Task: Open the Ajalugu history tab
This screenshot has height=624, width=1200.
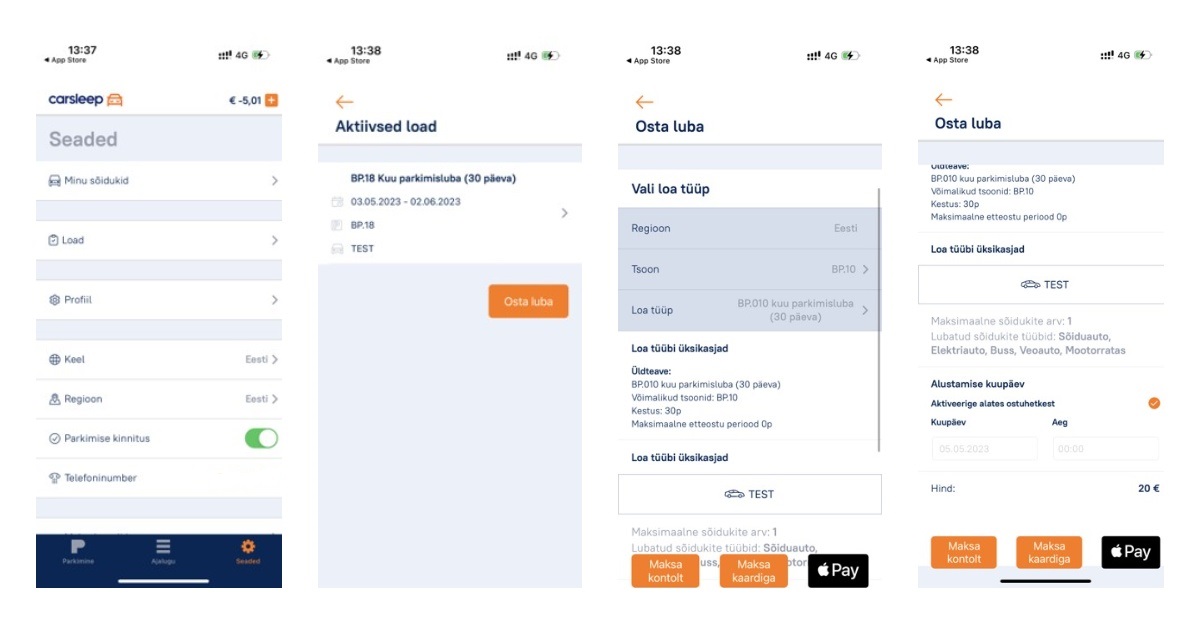Action: point(163,548)
